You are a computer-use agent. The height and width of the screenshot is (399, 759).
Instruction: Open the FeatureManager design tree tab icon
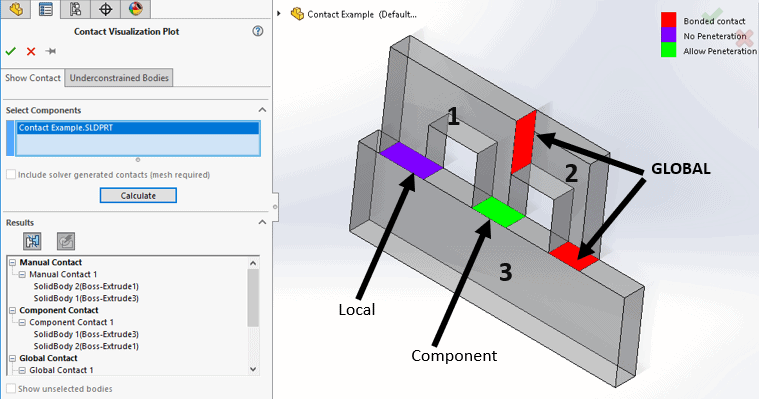16,9
